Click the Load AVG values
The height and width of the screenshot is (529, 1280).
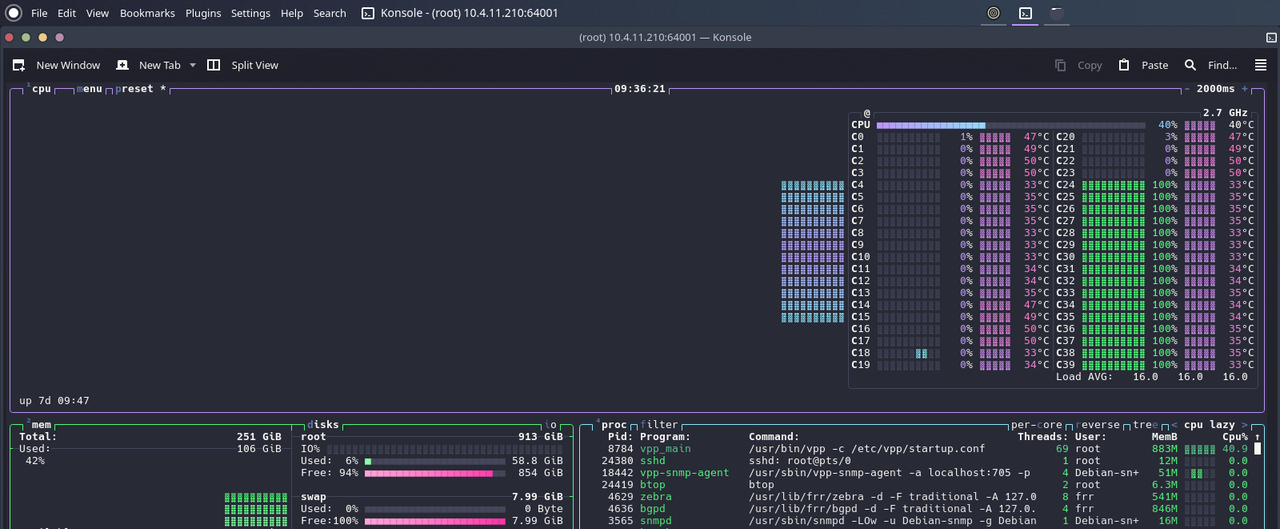pos(1190,377)
